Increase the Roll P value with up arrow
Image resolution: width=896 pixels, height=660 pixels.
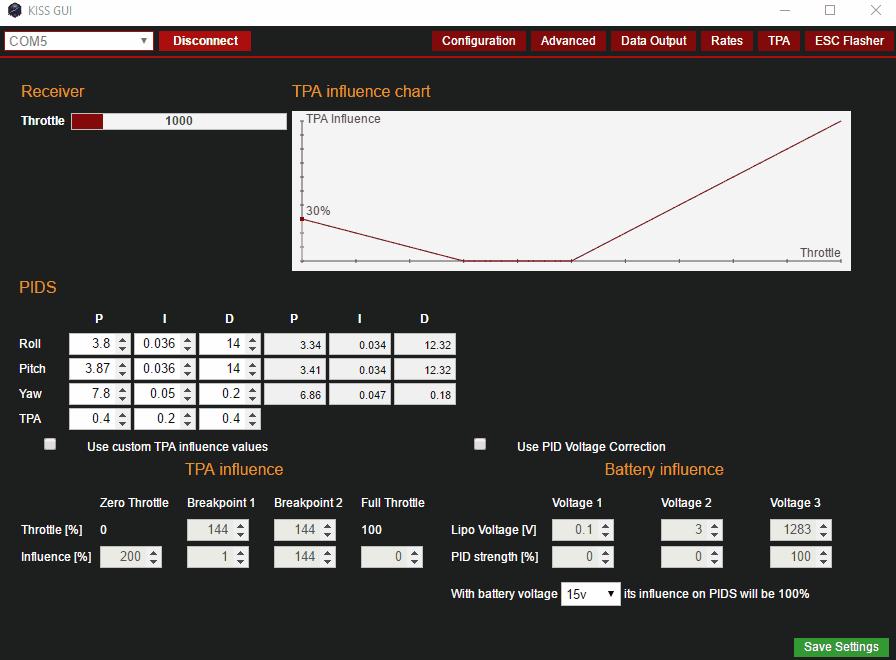(x=122, y=339)
